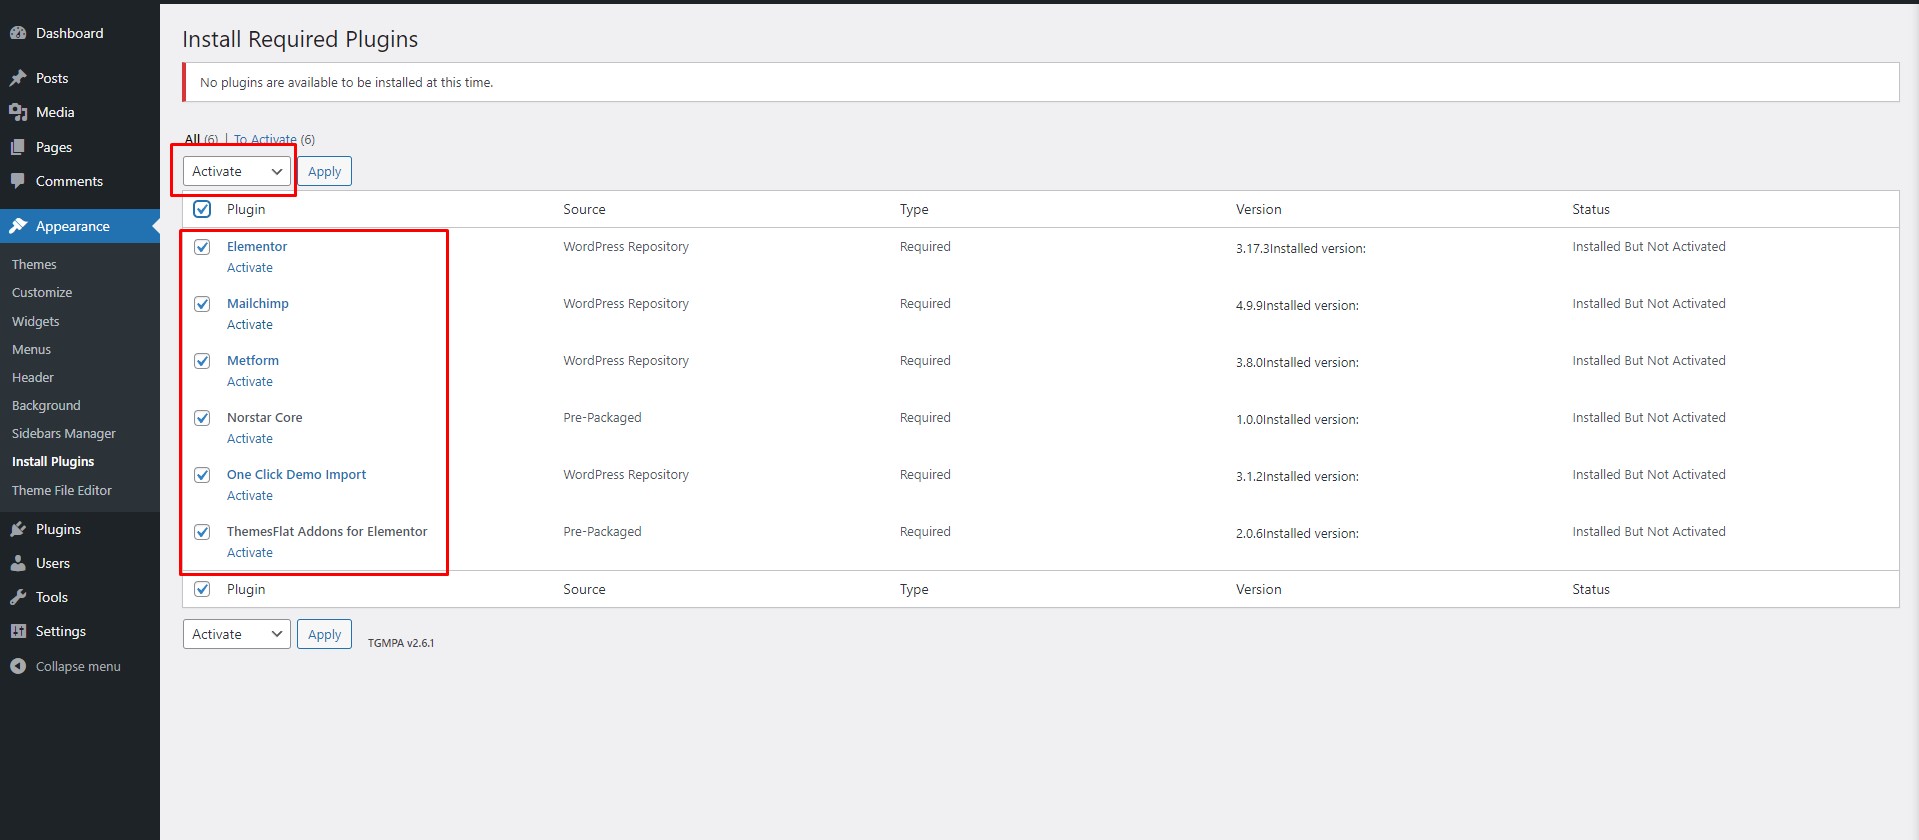Image resolution: width=1919 pixels, height=840 pixels.
Task: Click Elementor's 3.17.3 installed version text
Action: tap(1301, 248)
